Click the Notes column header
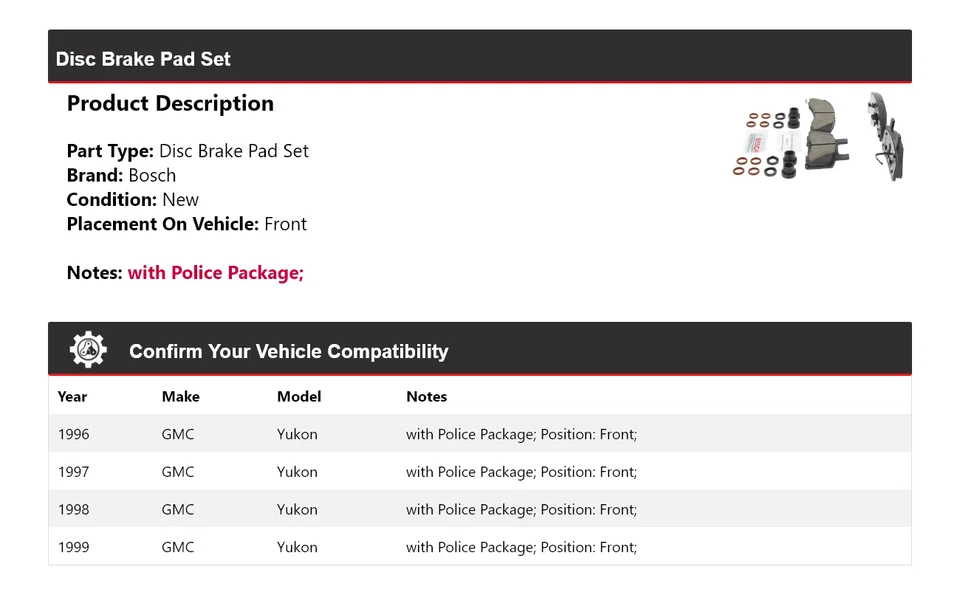 click(426, 396)
